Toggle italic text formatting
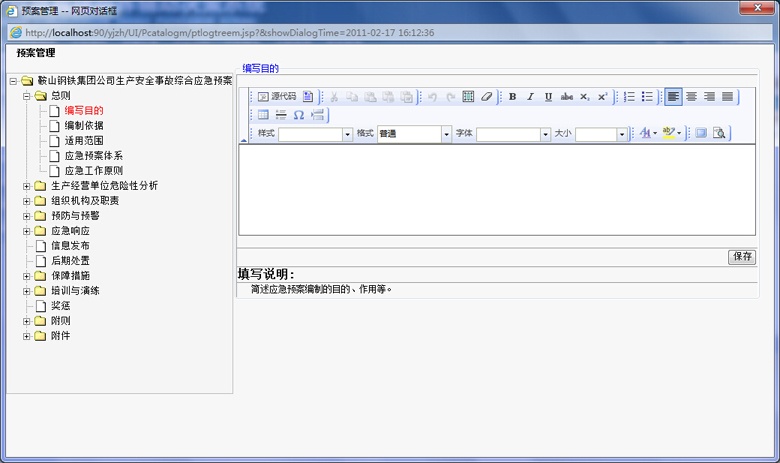This screenshot has height=463, width=780. (x=530, y=97)
